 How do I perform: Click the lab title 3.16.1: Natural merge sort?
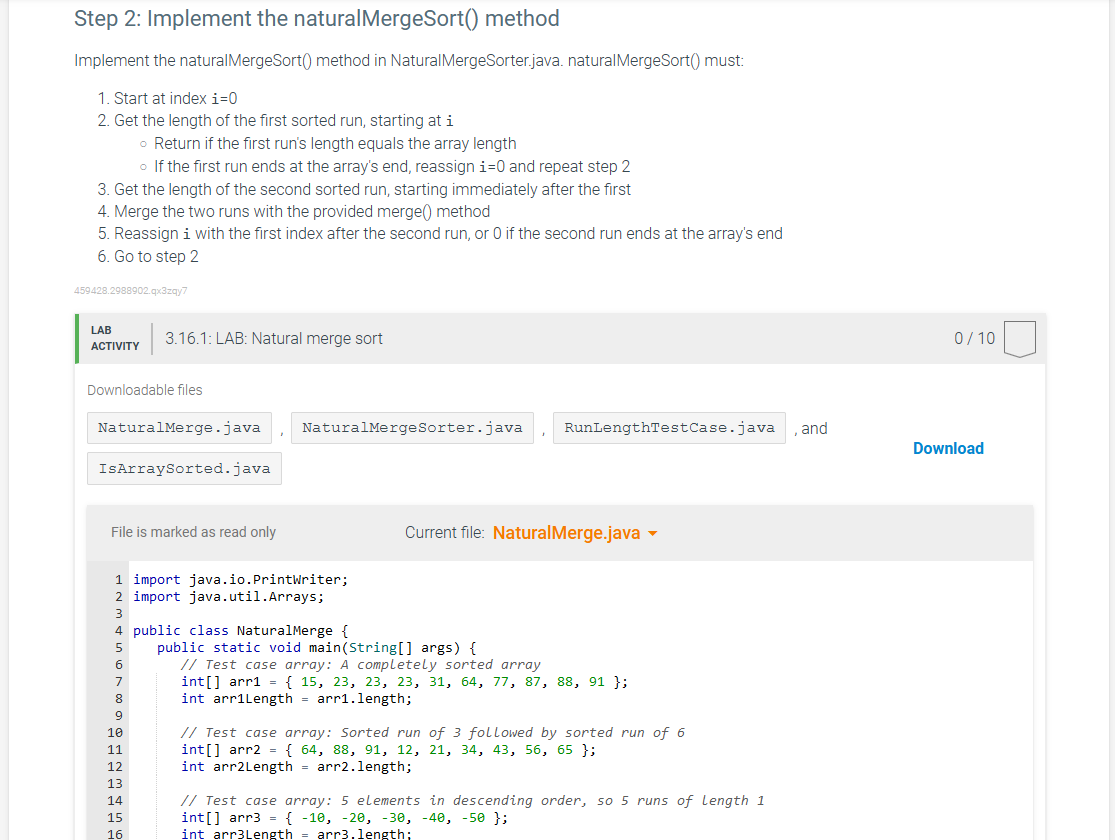[272, 338]
